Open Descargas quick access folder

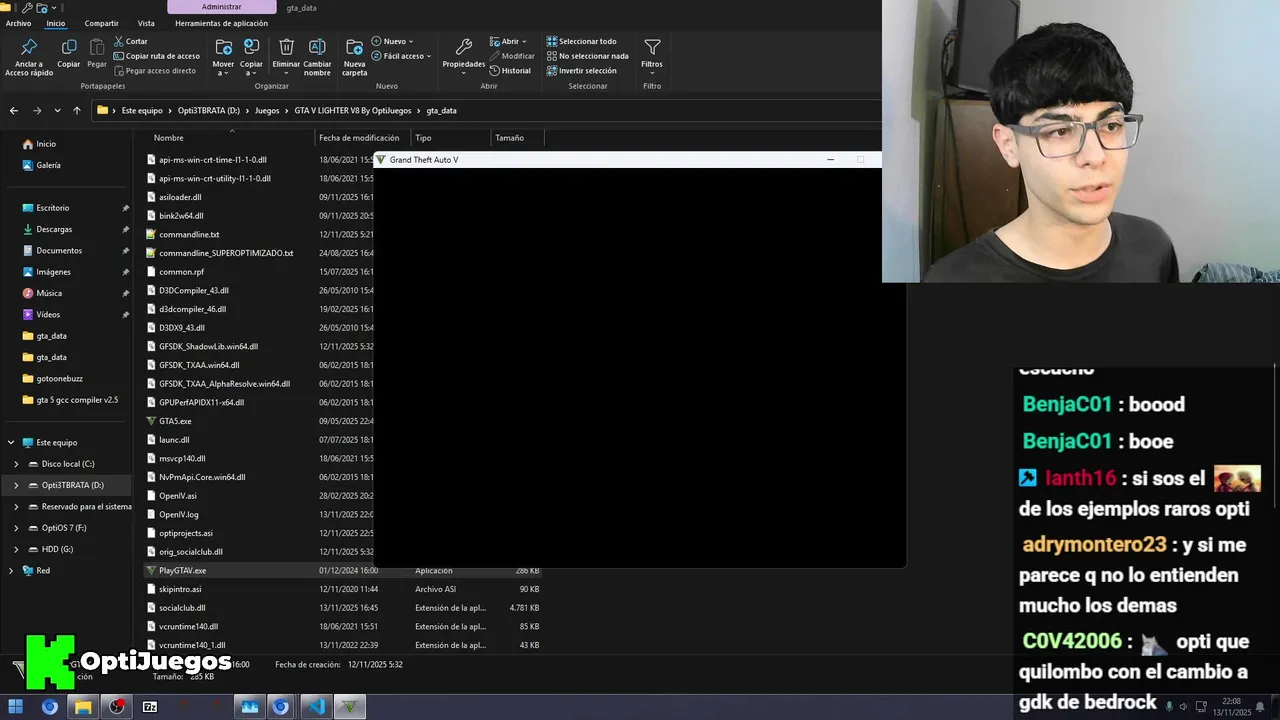54,229
